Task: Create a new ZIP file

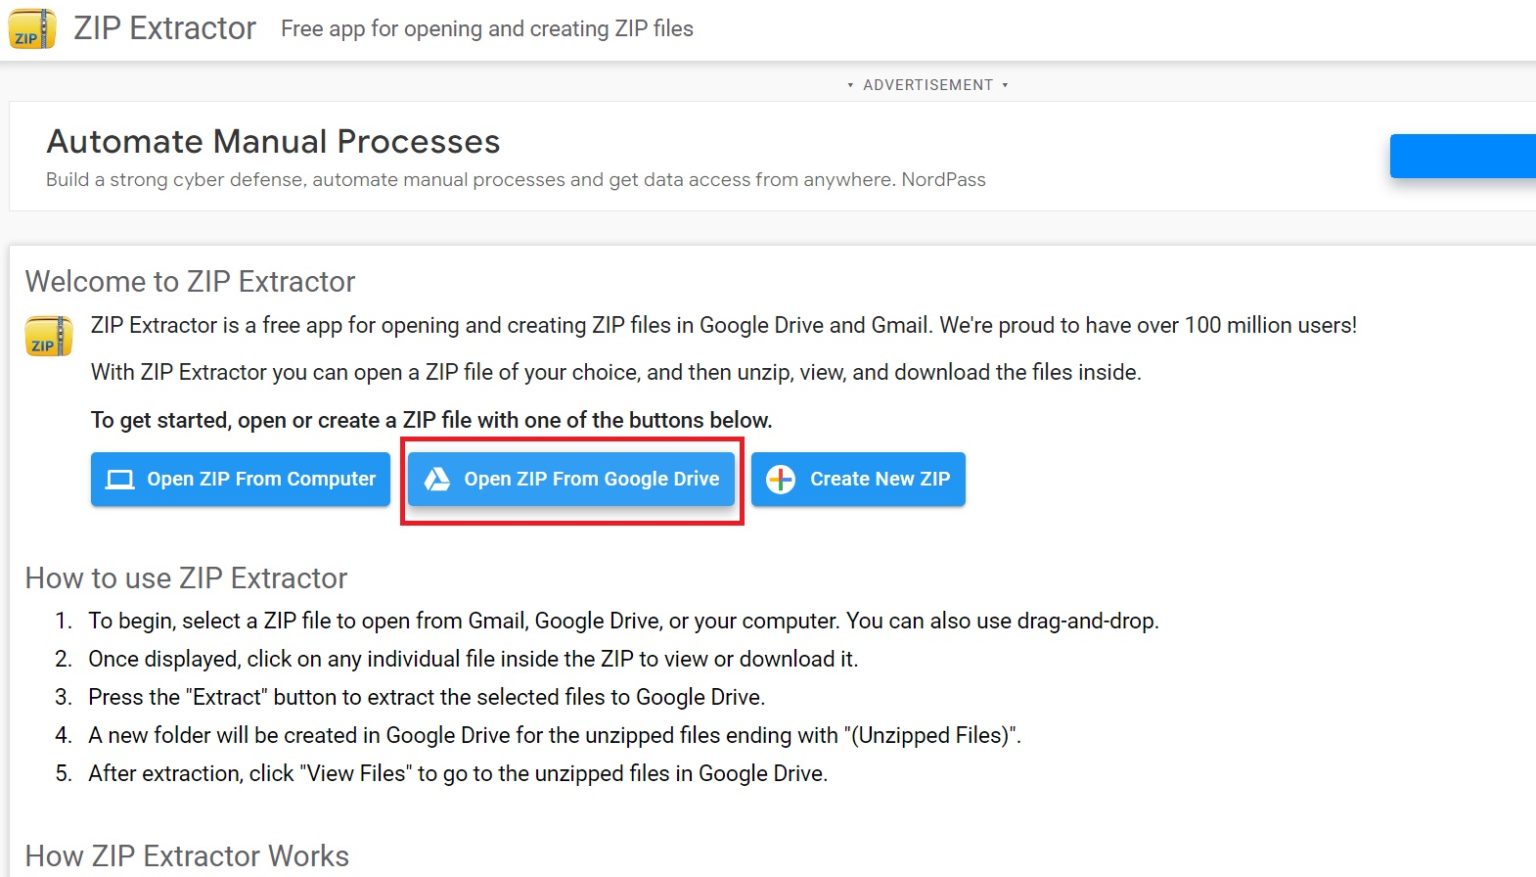Action: click(857, 479)
